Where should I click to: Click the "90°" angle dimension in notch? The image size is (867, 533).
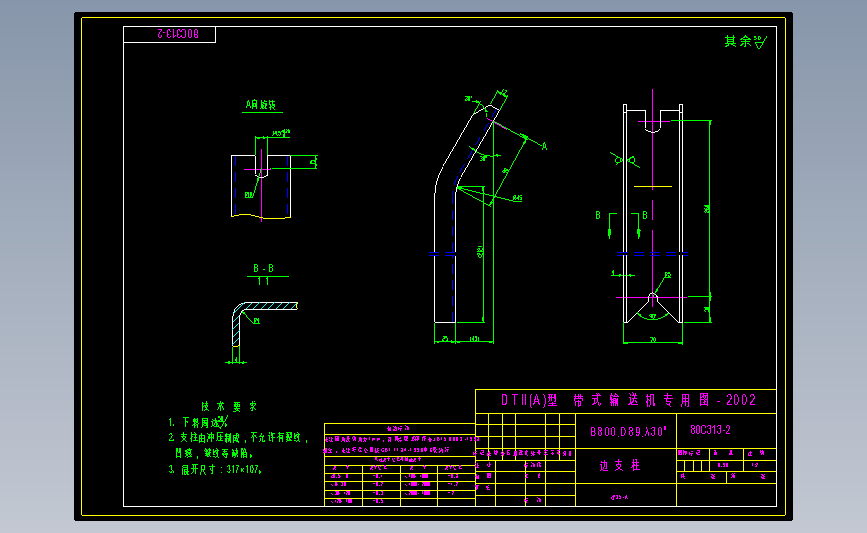coord(652,317)
